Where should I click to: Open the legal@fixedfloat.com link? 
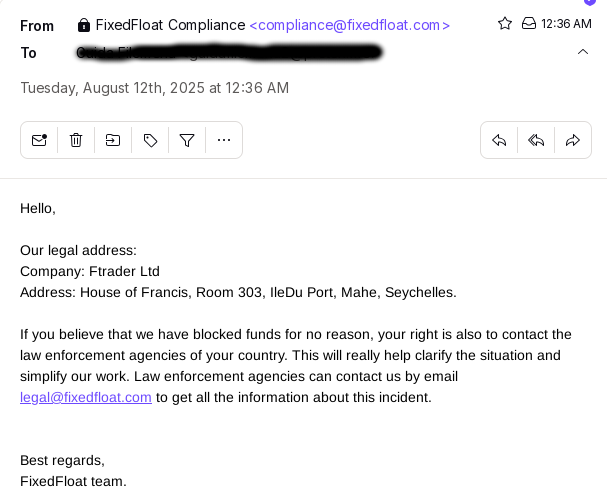86,398
